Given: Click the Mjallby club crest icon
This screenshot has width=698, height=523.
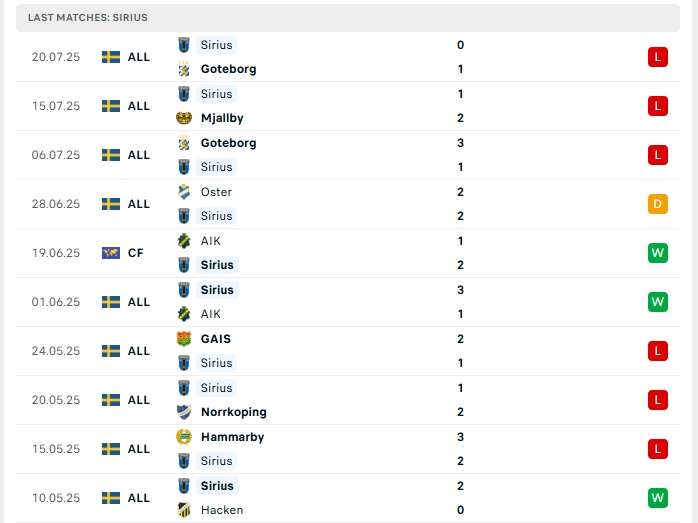Looking at the screenshot, I should tap(184, 118).
